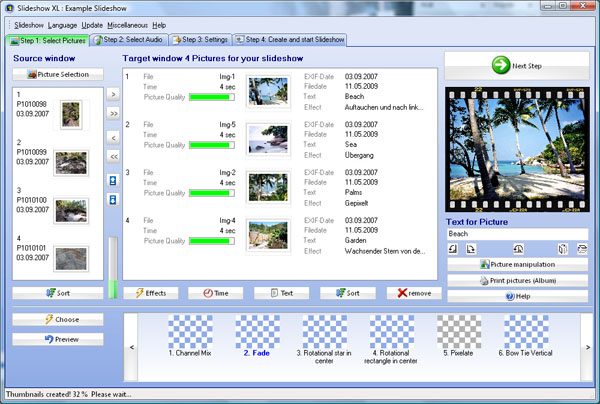Move selected picture up with blue arrow

pos(113,182)
